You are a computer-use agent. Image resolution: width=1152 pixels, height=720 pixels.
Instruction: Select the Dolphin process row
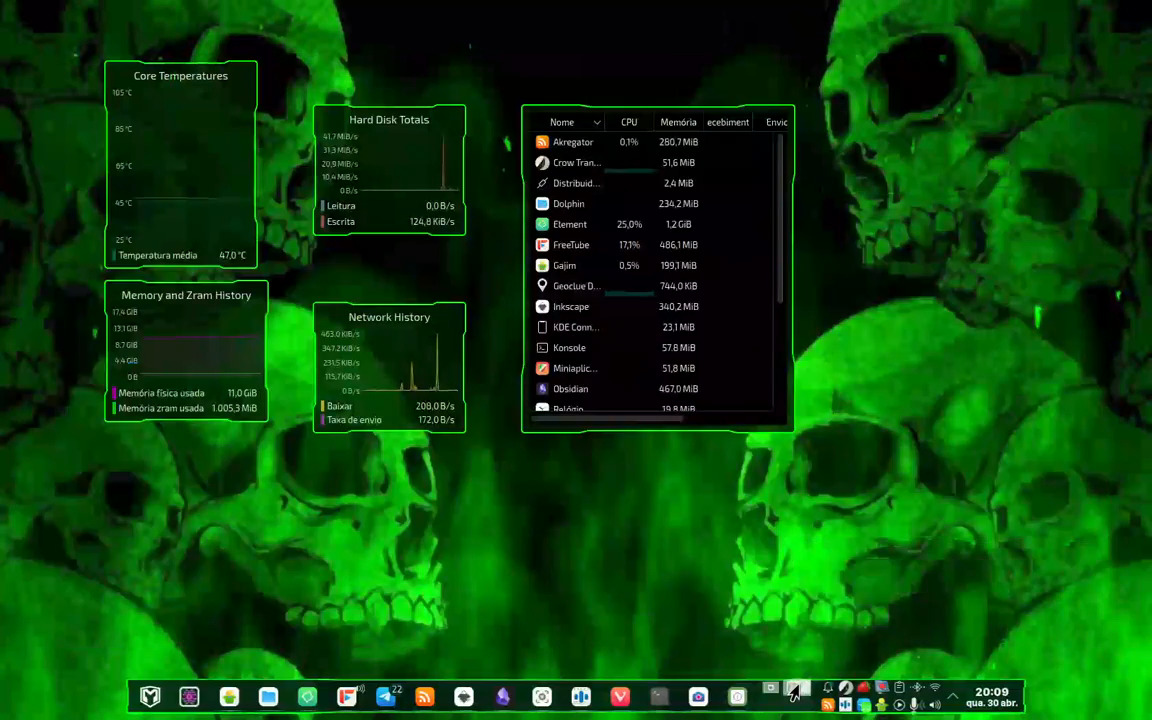pos(652,204)
